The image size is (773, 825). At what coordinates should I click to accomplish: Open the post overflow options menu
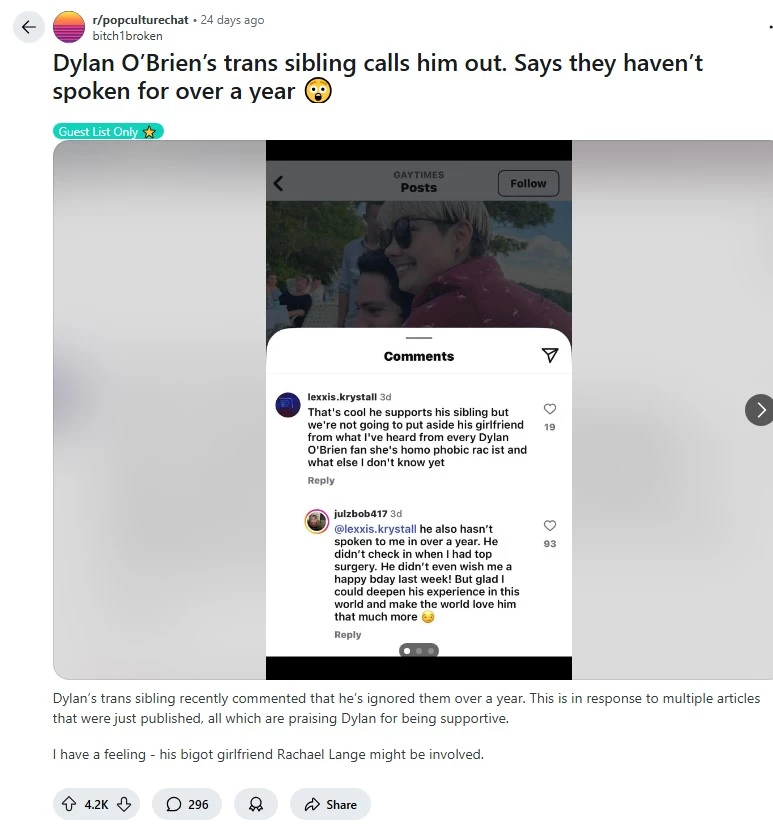pyautogui.click(x=769, y=27)
